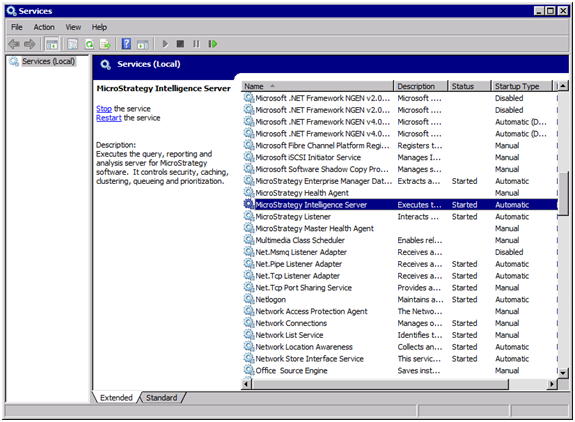Click the gear icon beside Network List Service
The height and width of the screenshot is (422, 575).
[249, 334]
